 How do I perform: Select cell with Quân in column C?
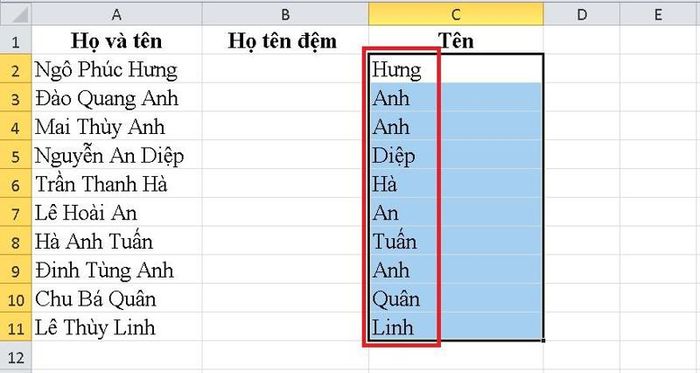[456, 298]
